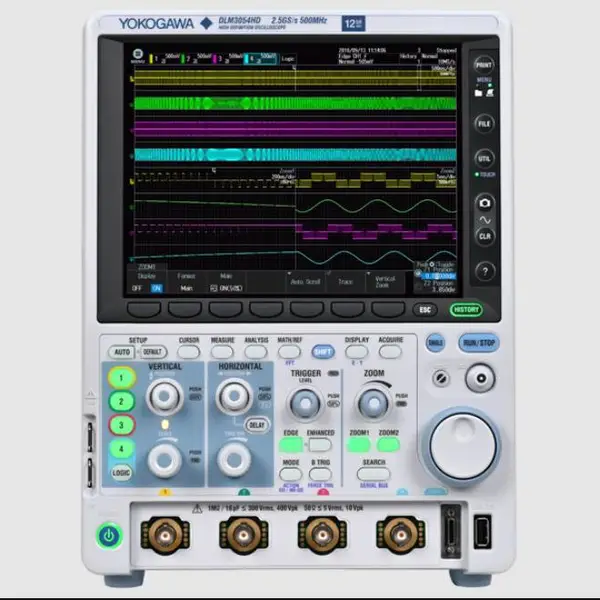600x600 pixels.
Task: Toggle channel 4 button in VERTICAL section
Action: [x=121, y=448]
